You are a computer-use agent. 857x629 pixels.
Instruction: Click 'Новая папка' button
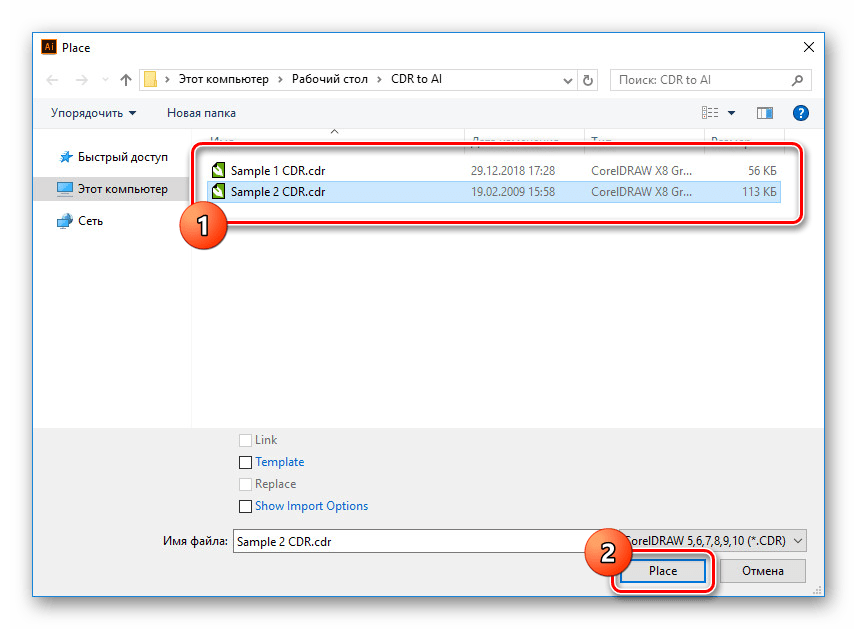[x=201, y=113]
